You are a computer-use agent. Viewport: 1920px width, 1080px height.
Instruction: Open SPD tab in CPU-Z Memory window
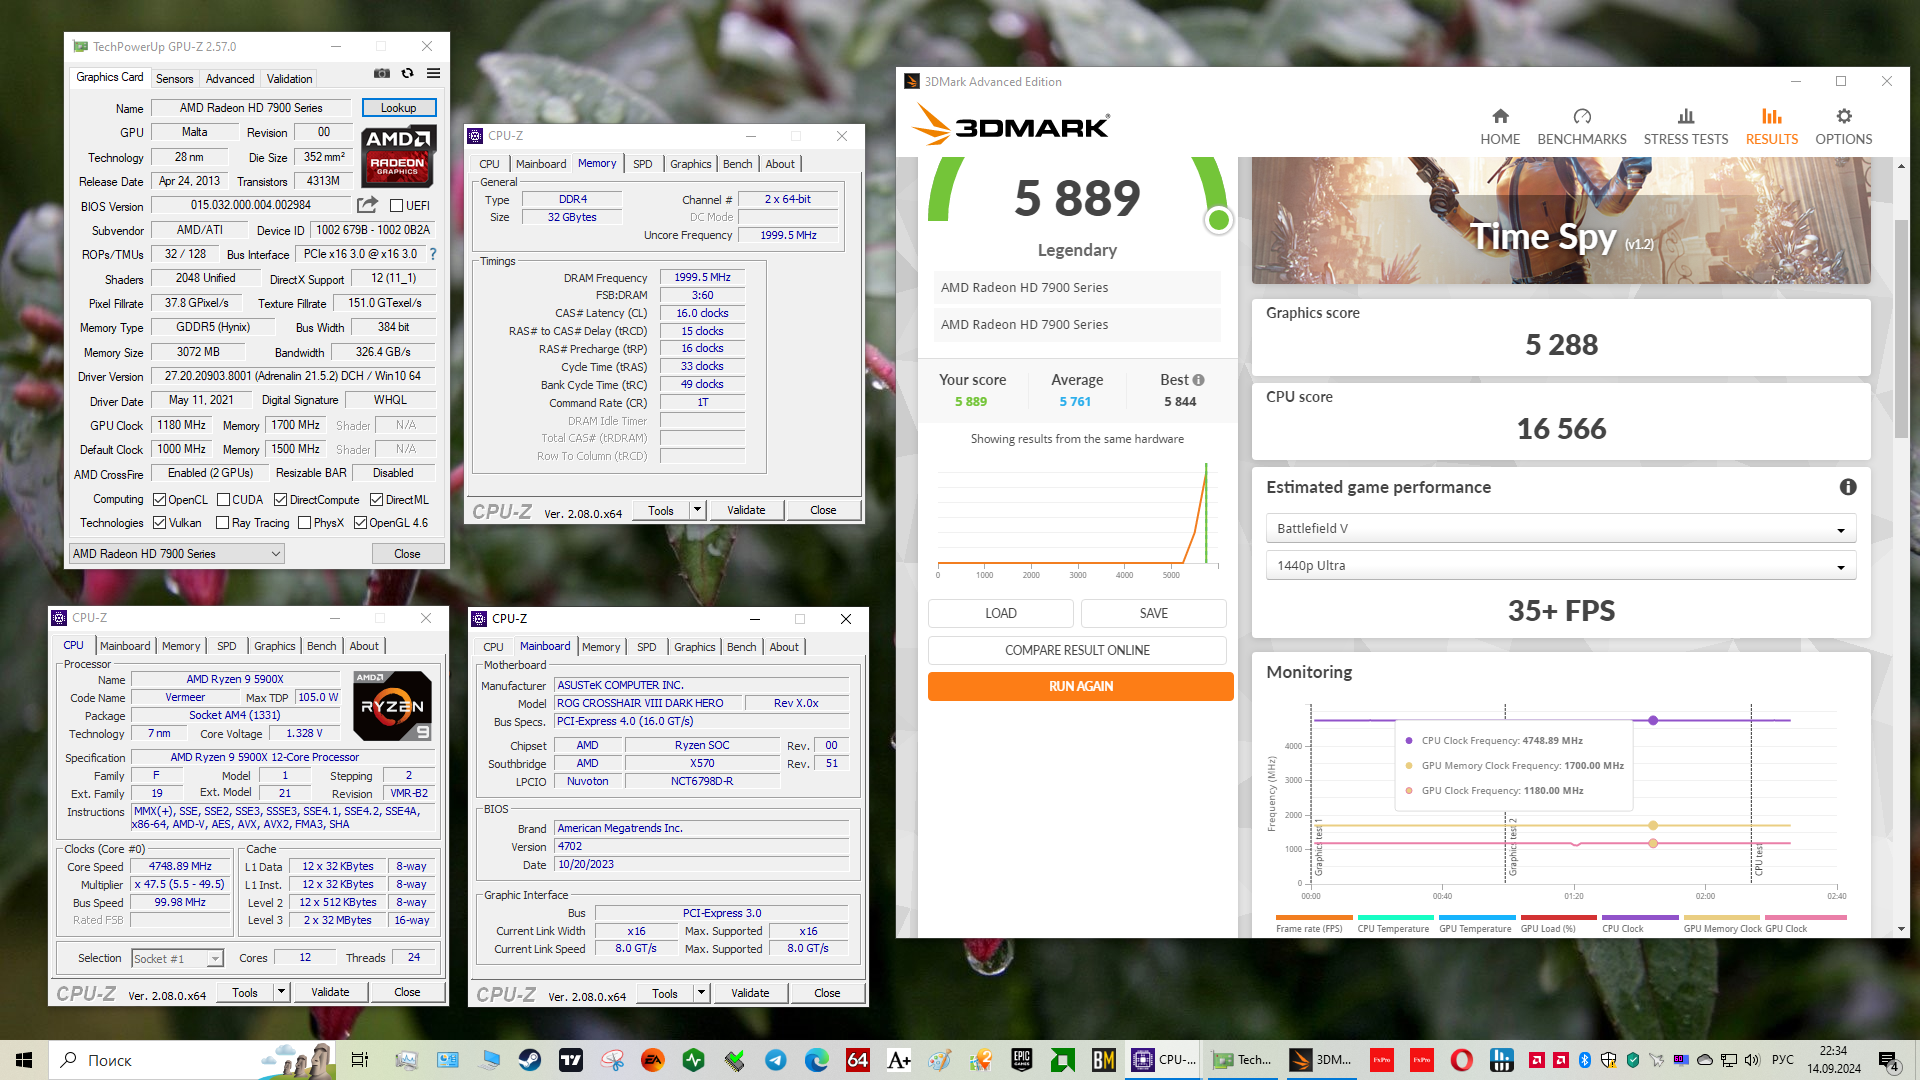(643, 164)
